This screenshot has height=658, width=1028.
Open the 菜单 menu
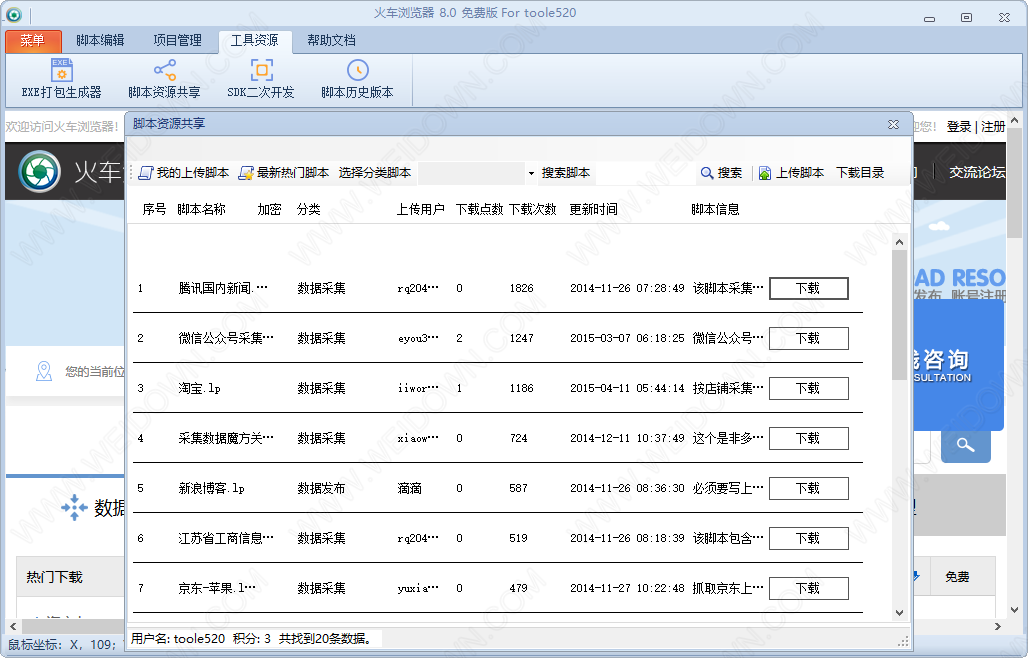click(33, 41)
